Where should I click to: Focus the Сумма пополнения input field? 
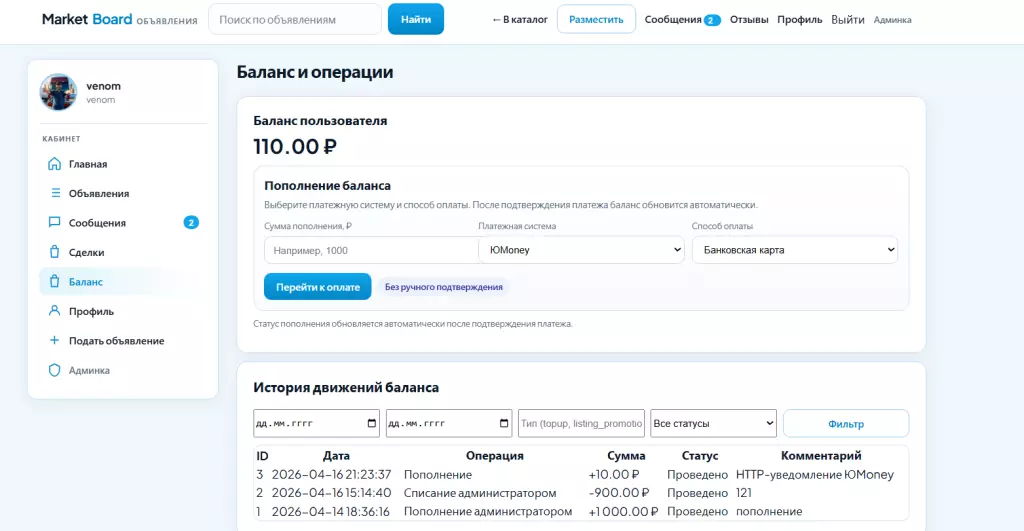pos(368,250)
